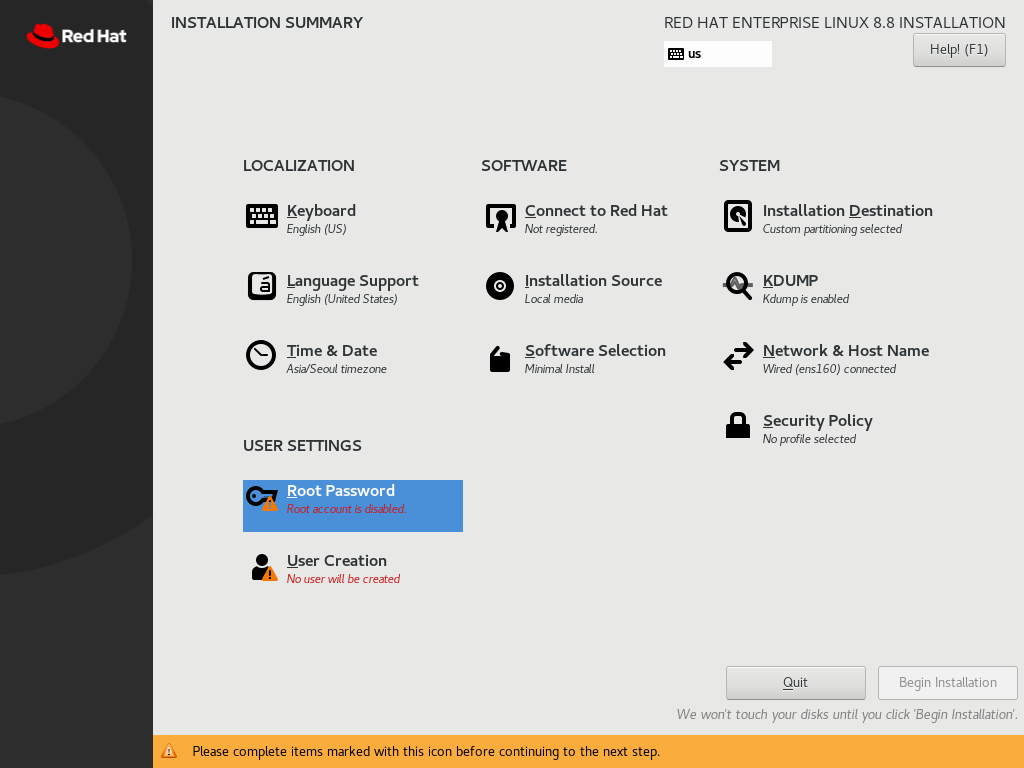1024x768 pixels.
Task: Click 'Minimal Install' status text
Action: [x=560, y=369]
